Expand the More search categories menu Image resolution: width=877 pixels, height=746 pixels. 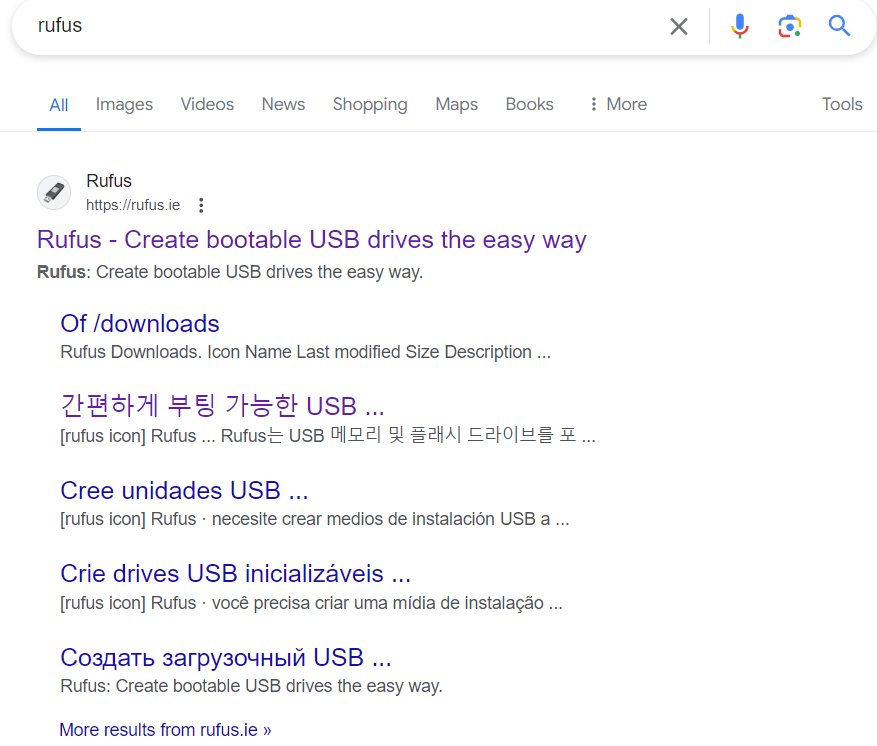618,104
